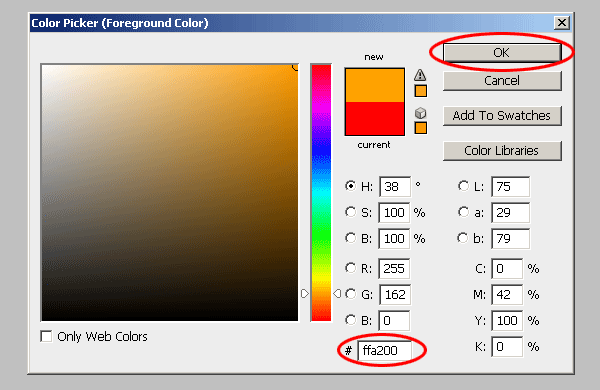
Task: Select the web-safe color swatch below the cube
Action: click(x=421, y=128)
